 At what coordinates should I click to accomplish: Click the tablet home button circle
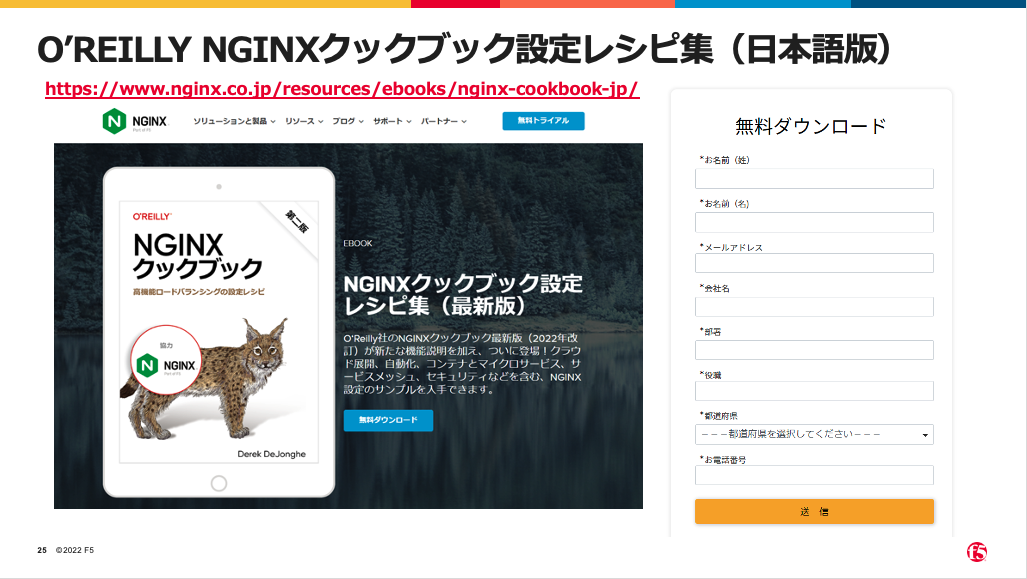click(219, 483)
